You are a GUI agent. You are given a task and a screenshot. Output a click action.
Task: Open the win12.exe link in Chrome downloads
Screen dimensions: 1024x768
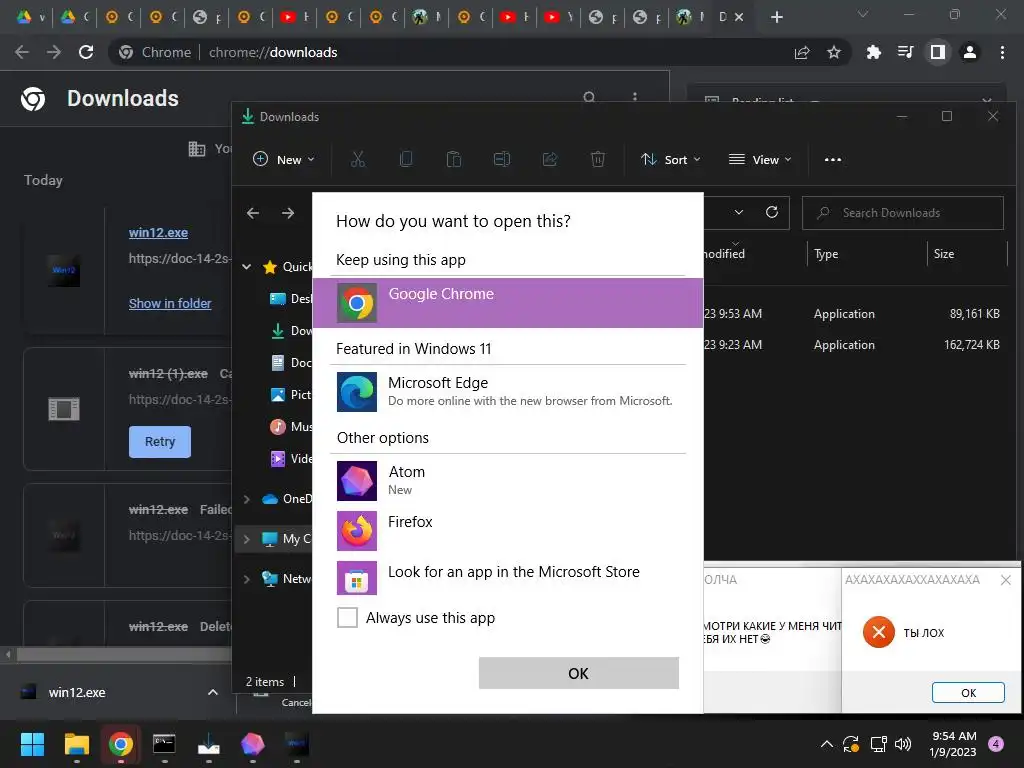coord(158,232)
